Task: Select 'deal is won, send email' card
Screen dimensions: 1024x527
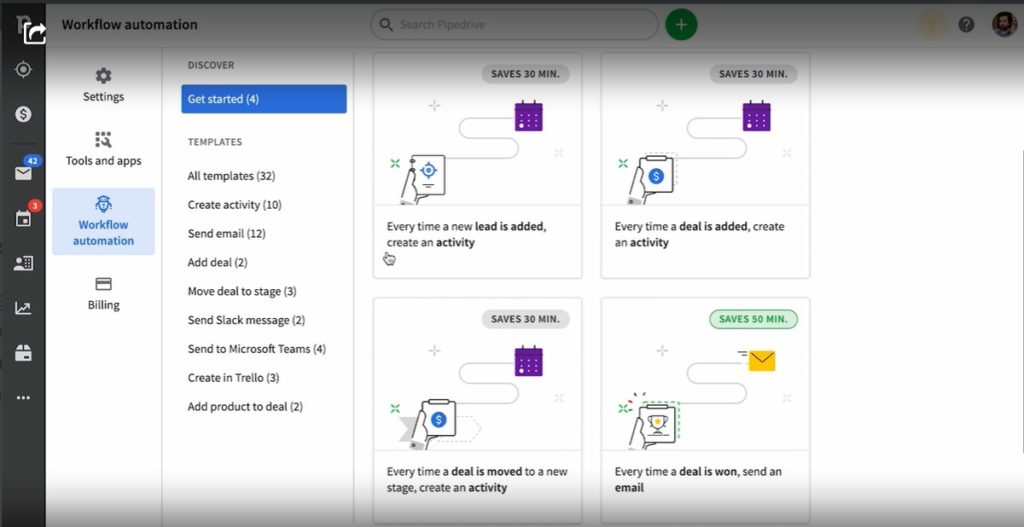Action: (x=705, y=411)
